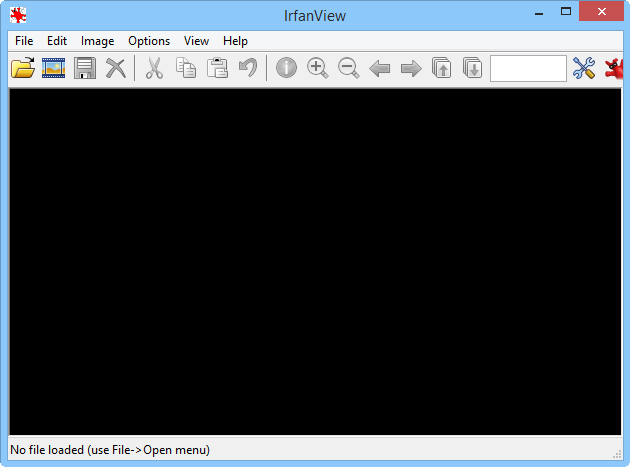Screen dimensions: 630x467
Task: Open the File menu
Action: point(24,41)
